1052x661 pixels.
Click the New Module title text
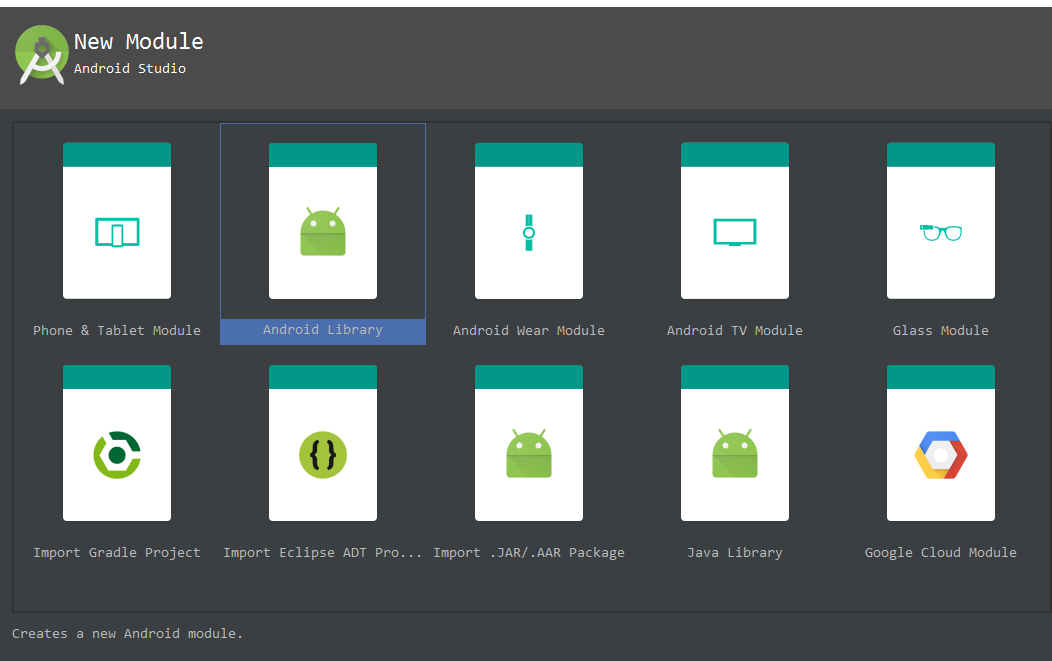[139, 42]
